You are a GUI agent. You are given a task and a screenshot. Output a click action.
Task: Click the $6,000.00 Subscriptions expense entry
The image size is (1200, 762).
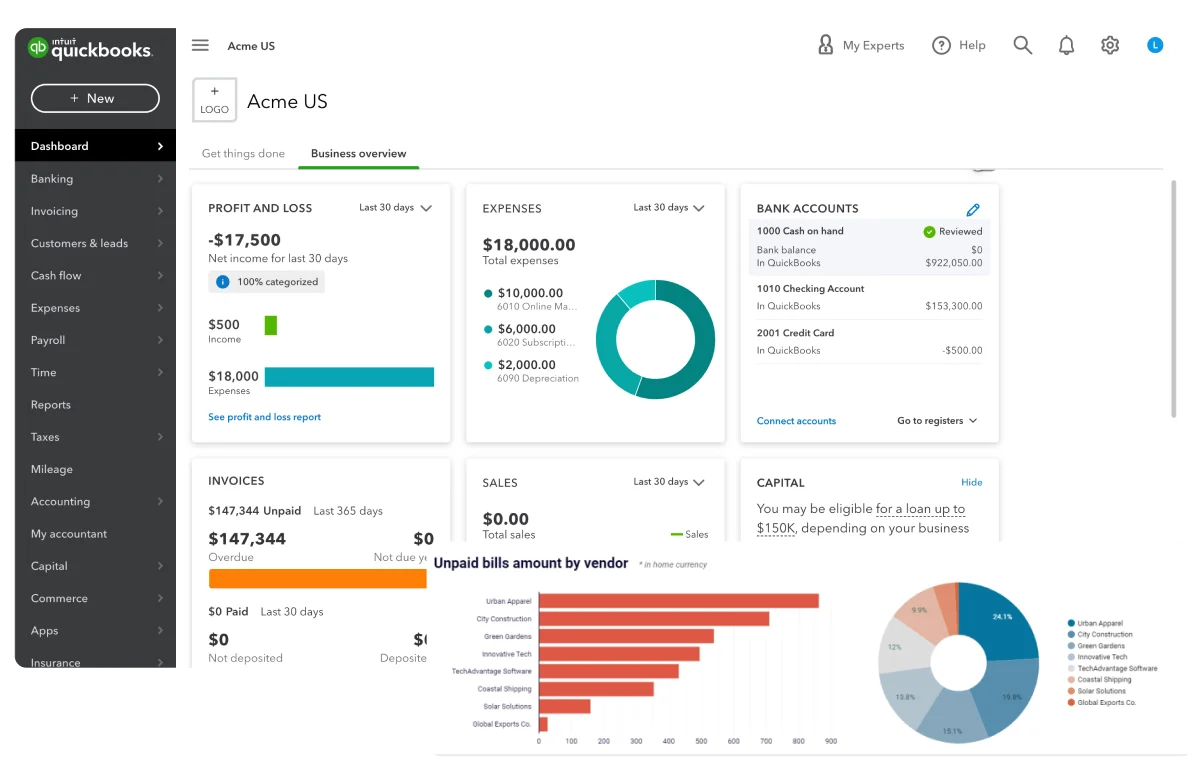(x=531, y=335)
